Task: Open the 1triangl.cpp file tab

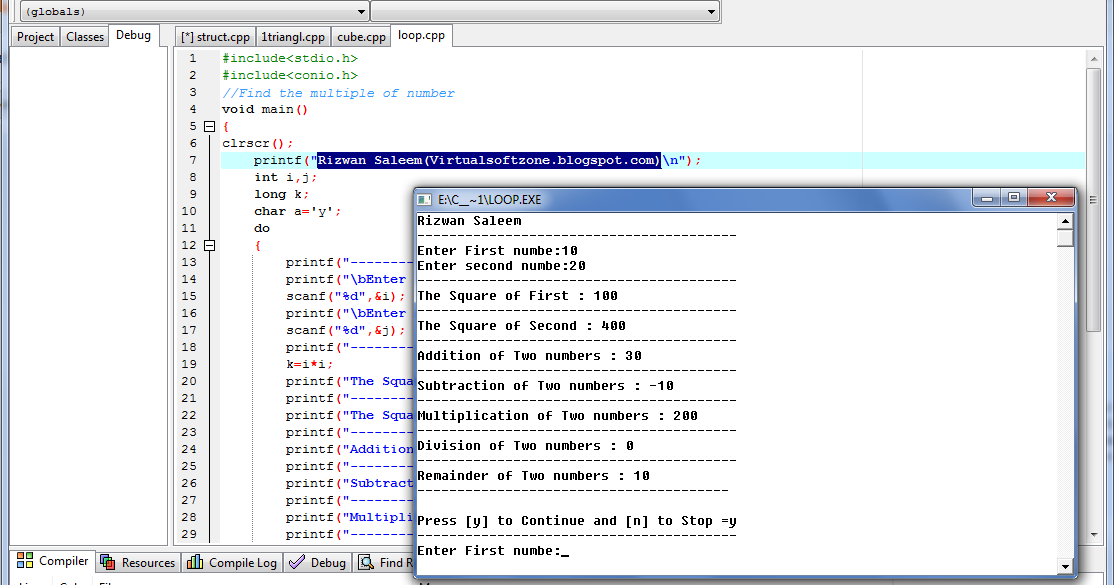Action: tap(293, 37)
